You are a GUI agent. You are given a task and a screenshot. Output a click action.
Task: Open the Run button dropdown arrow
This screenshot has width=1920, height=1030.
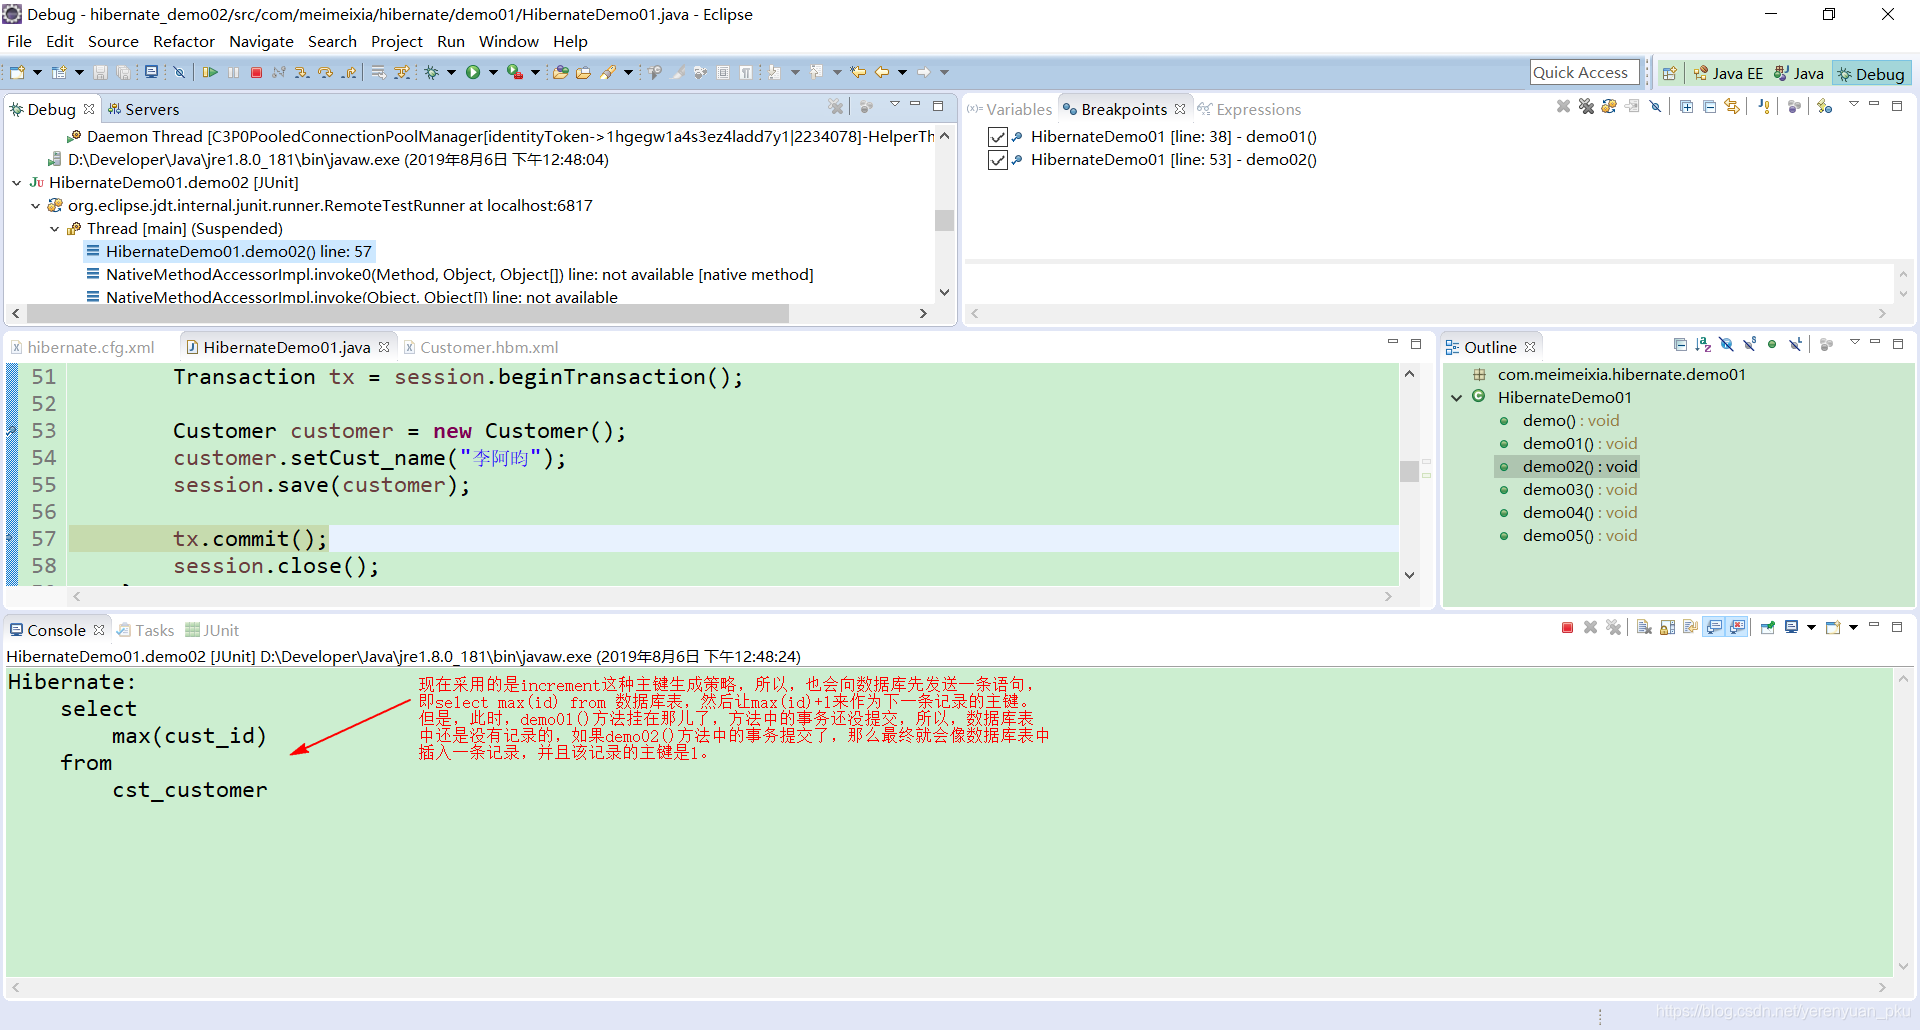pos(493,72)
